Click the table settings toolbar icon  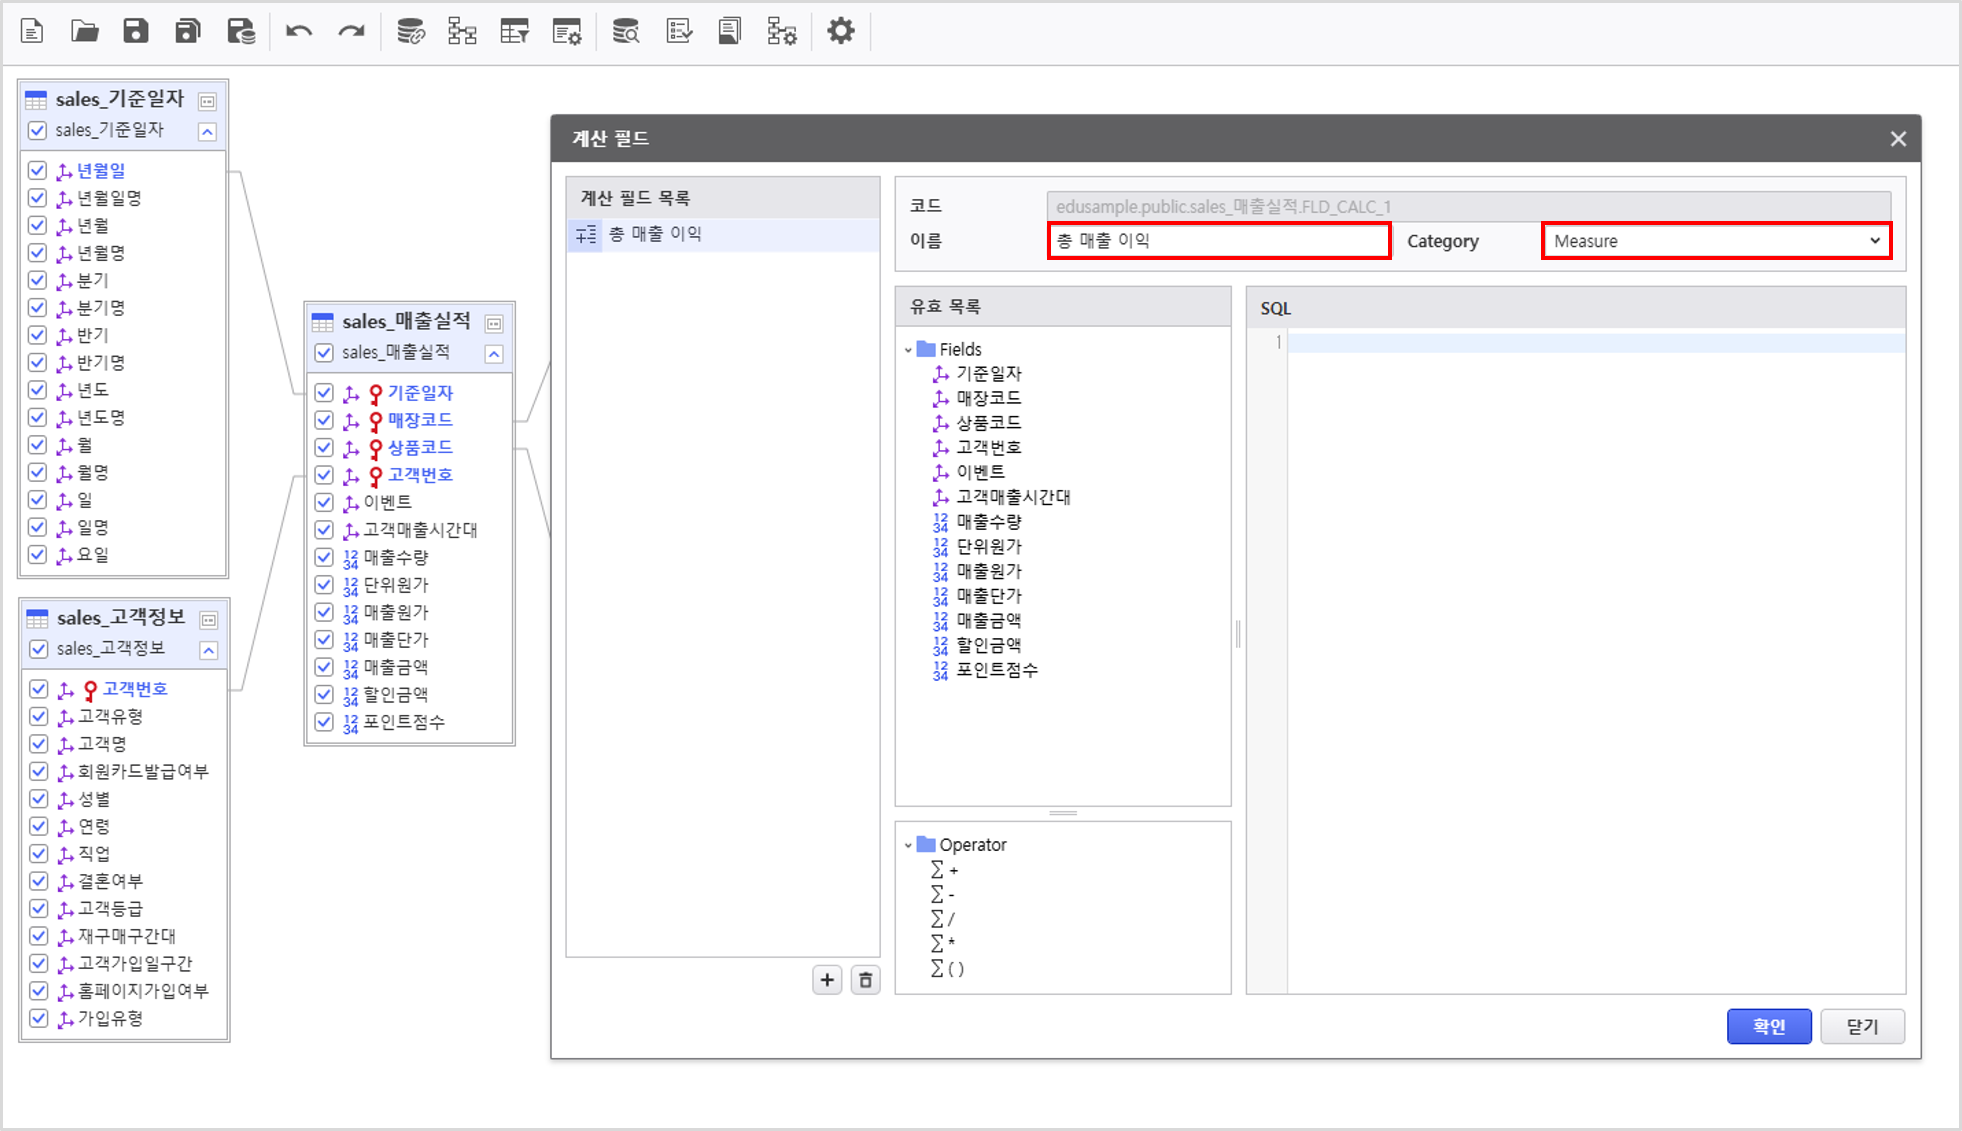tap(567, 31)
